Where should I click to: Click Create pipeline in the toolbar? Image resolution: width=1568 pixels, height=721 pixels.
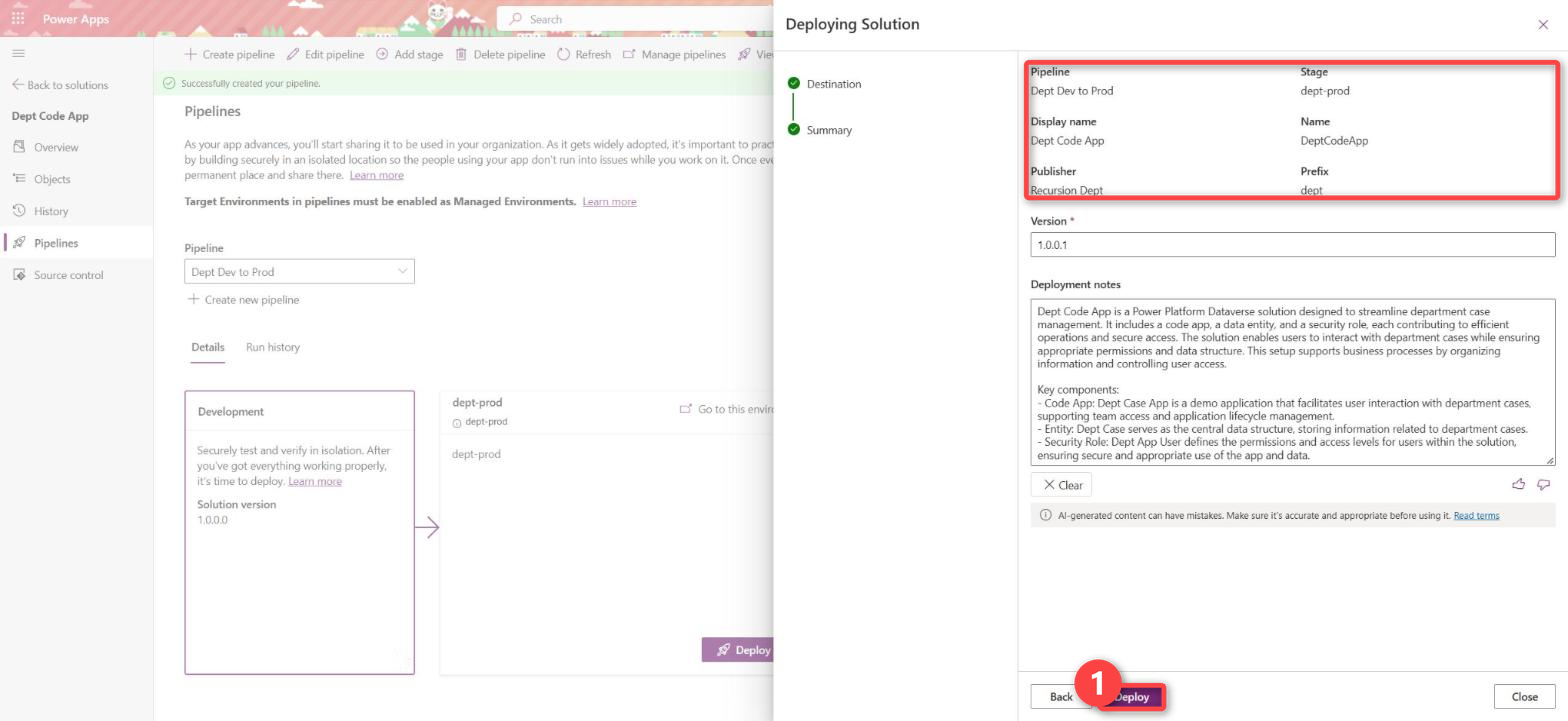(x=229, y=54)
